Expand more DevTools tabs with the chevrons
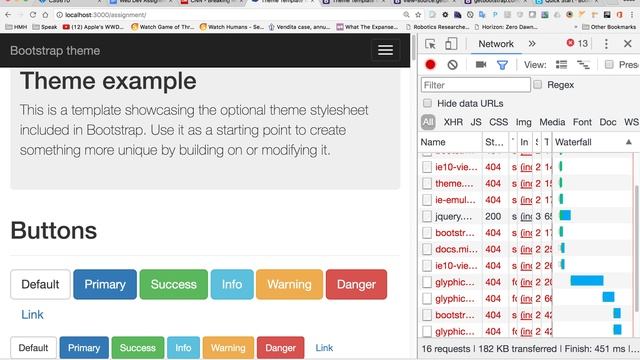The height and width of the screenshot is (360, 640). pos(532,44)
